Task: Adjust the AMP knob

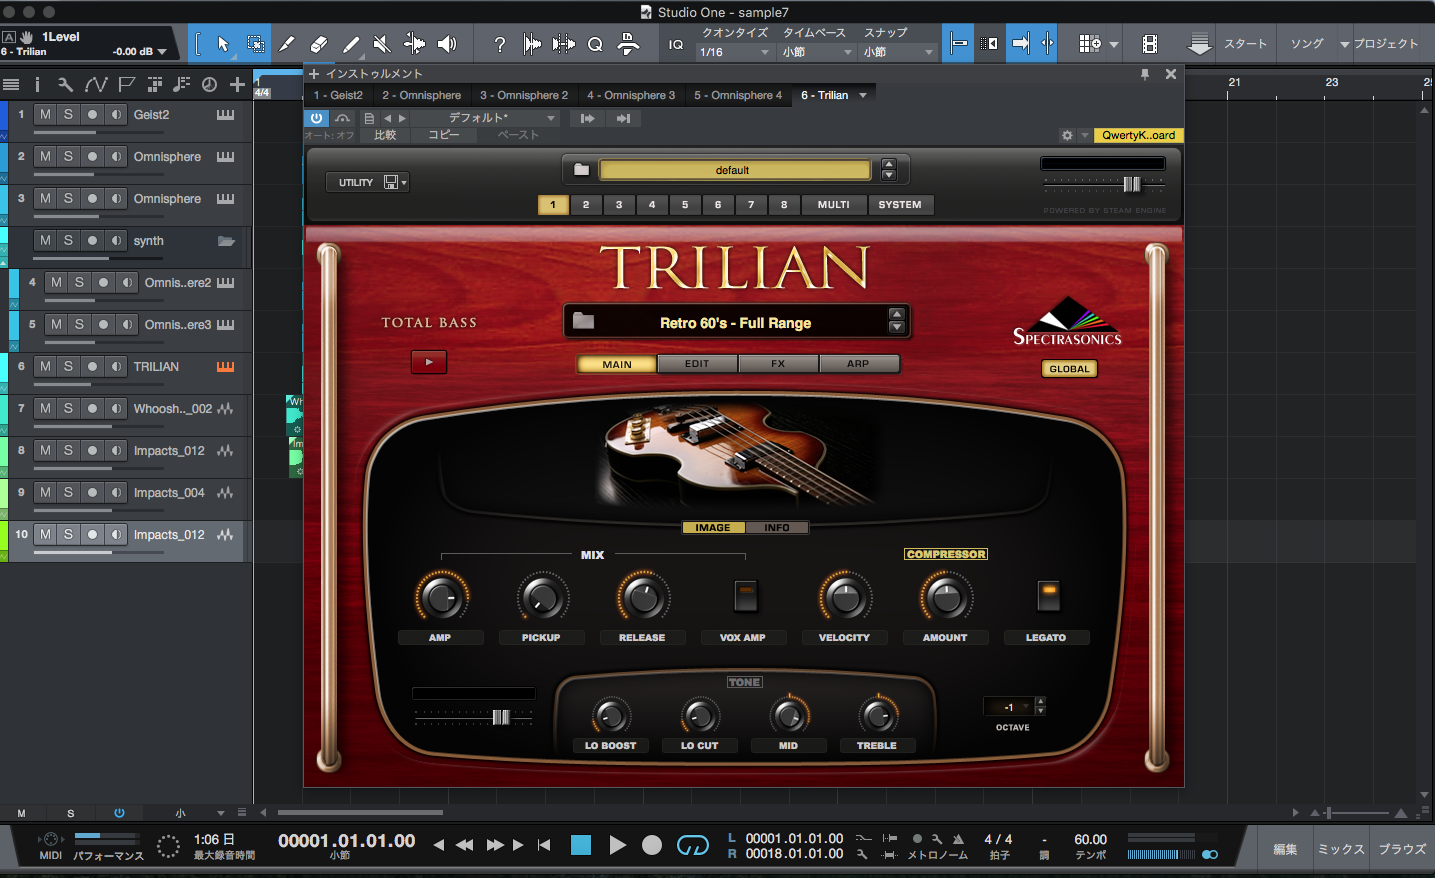Action: (441, 597)
